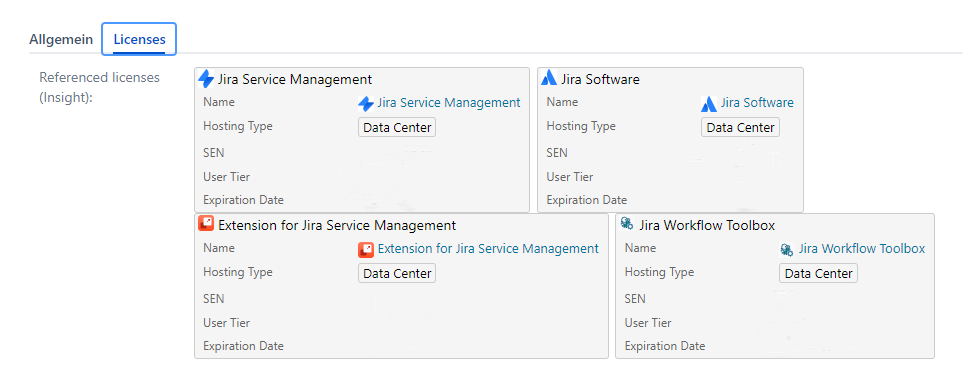Open Extension for Jira Service Management link
This screenshot has width=963, height=391.
[x=488, y=249]
